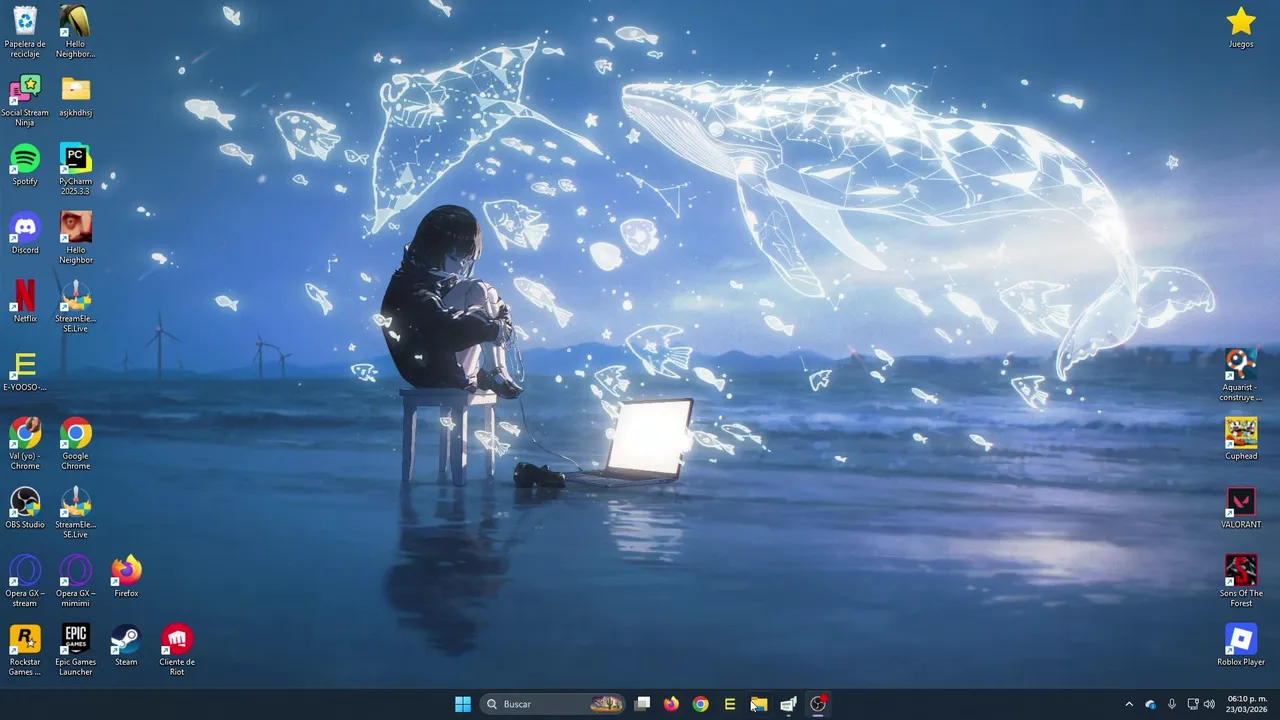Launch Epic Games Launcher shortcut
Screen dimensions: 1280x720
(75, 650)
